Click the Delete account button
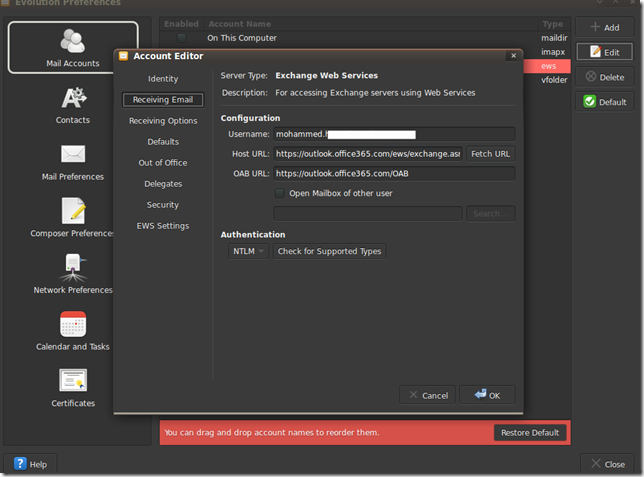This screenshot has height=477, width=644. click(x=605, y=77)
